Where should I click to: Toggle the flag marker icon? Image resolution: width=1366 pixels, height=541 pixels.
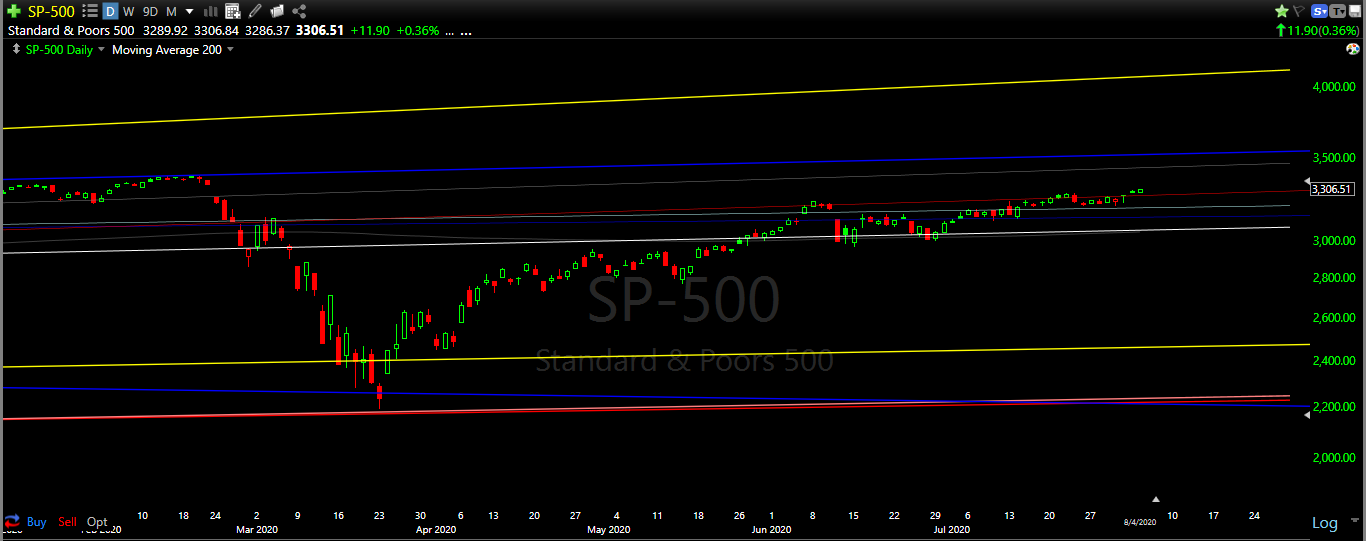tap(1299, 11)
